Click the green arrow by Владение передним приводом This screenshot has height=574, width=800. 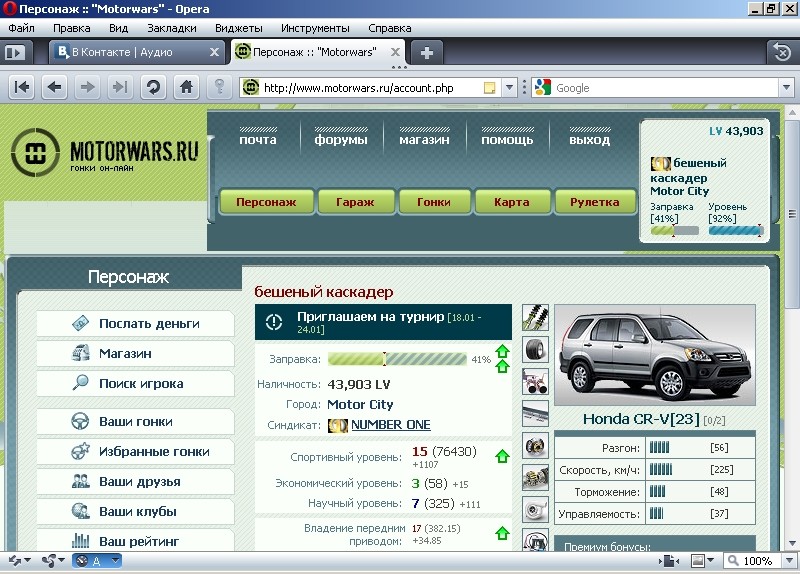pyautogui.click(x=503, y=533)
